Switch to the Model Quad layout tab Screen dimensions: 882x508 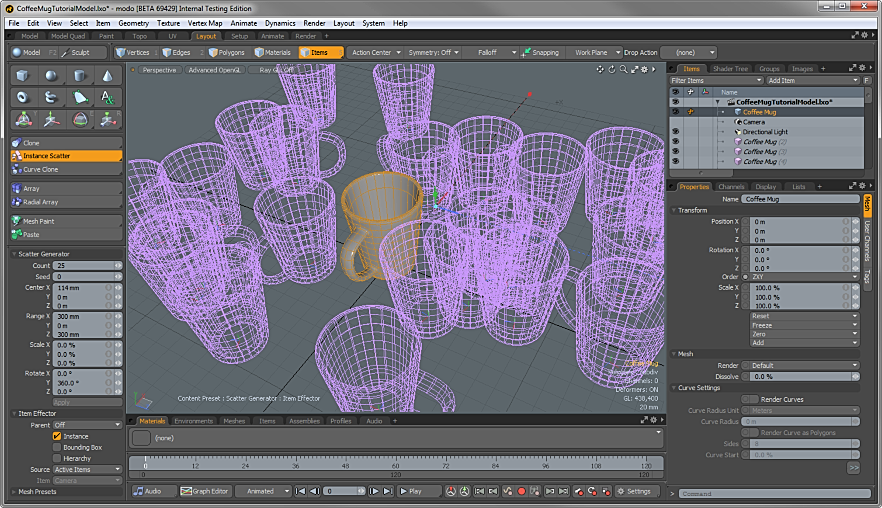[68, 36]
